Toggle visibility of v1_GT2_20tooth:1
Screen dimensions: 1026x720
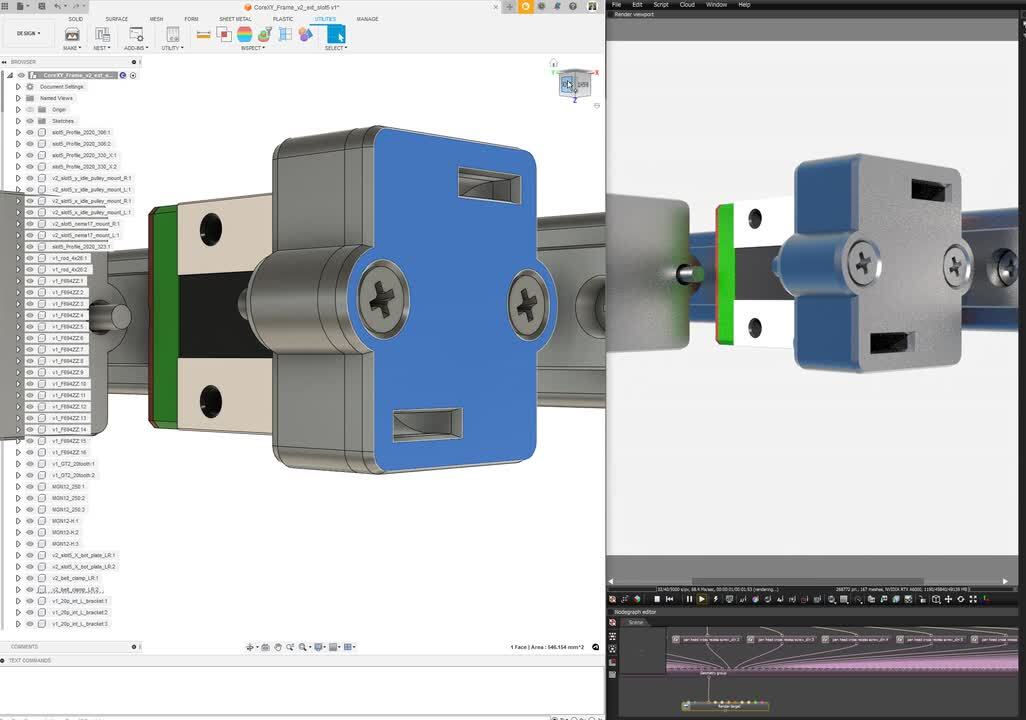point(30,464)
